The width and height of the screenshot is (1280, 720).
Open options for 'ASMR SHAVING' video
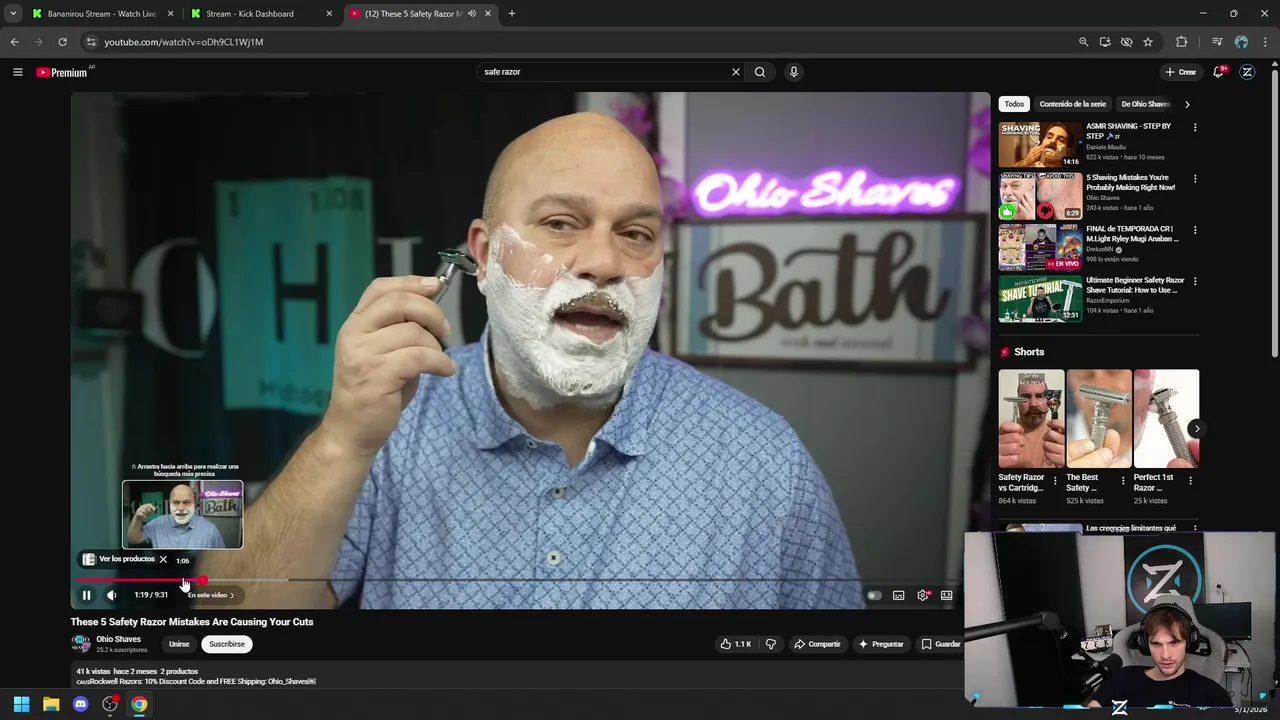[1194, 128]
